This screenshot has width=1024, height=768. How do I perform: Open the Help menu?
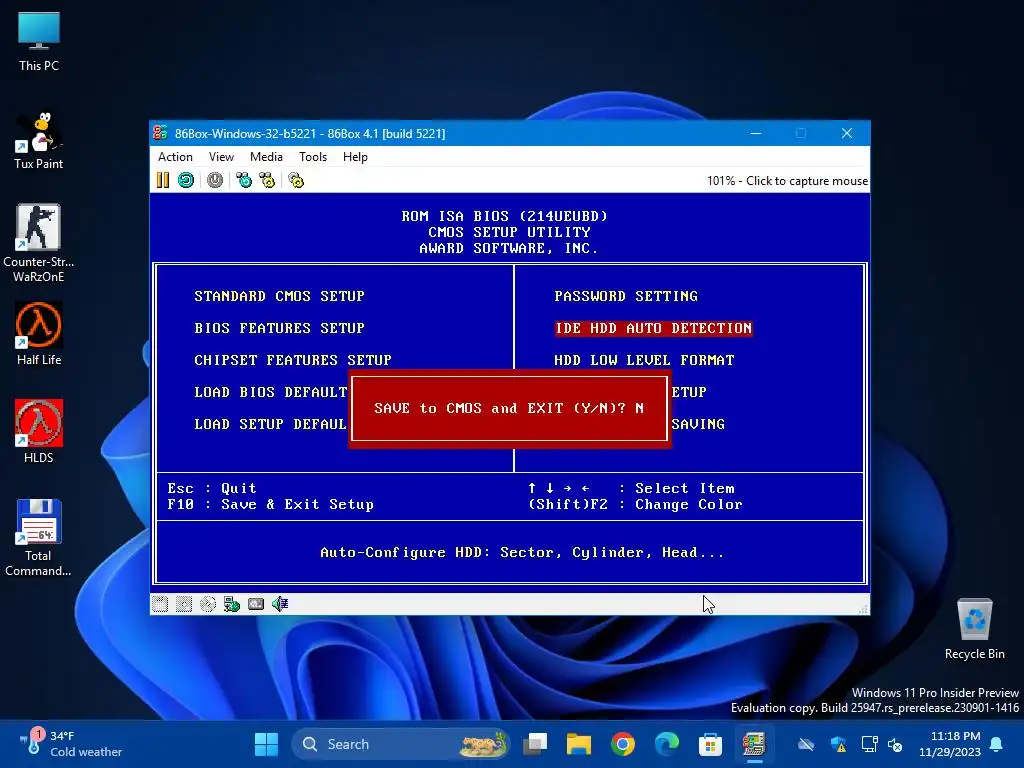355,157
